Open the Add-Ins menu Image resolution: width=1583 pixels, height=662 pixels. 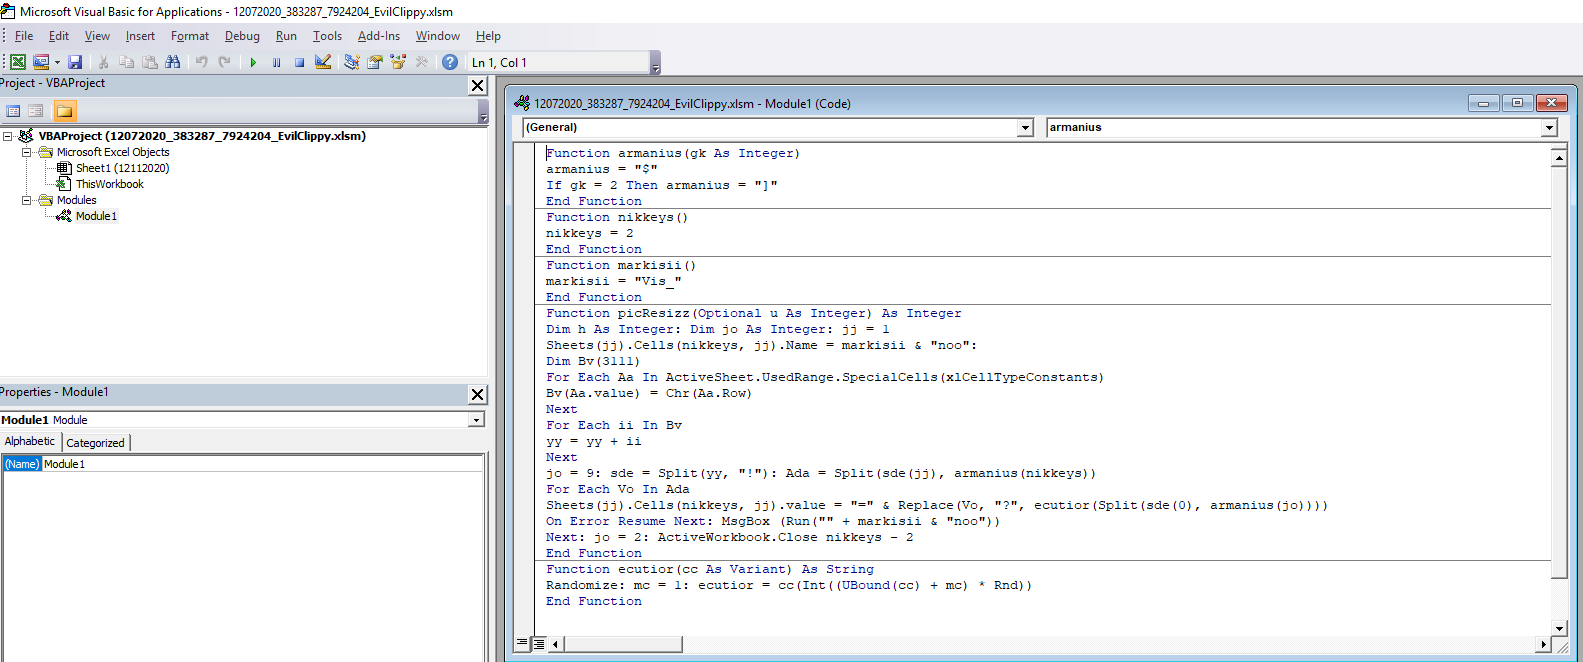379,36
